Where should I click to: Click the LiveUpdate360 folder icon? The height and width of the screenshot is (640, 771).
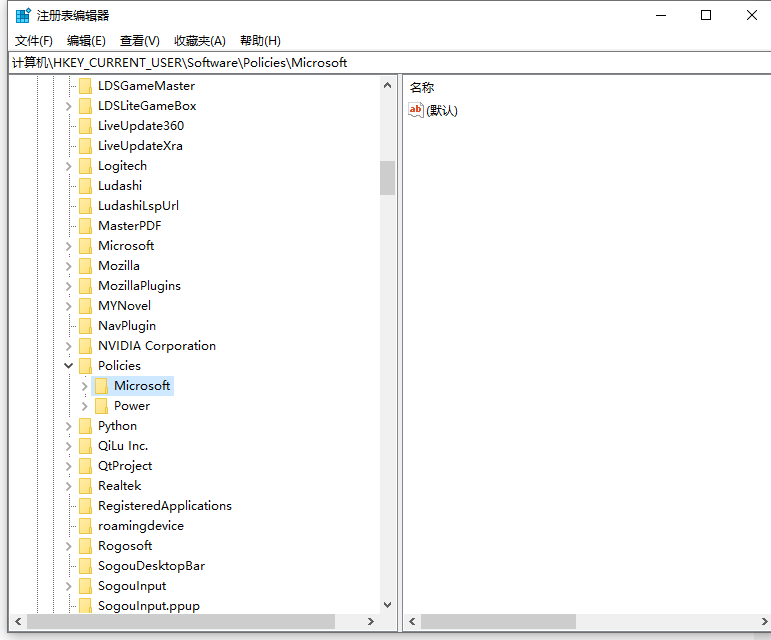click(86, 126)
